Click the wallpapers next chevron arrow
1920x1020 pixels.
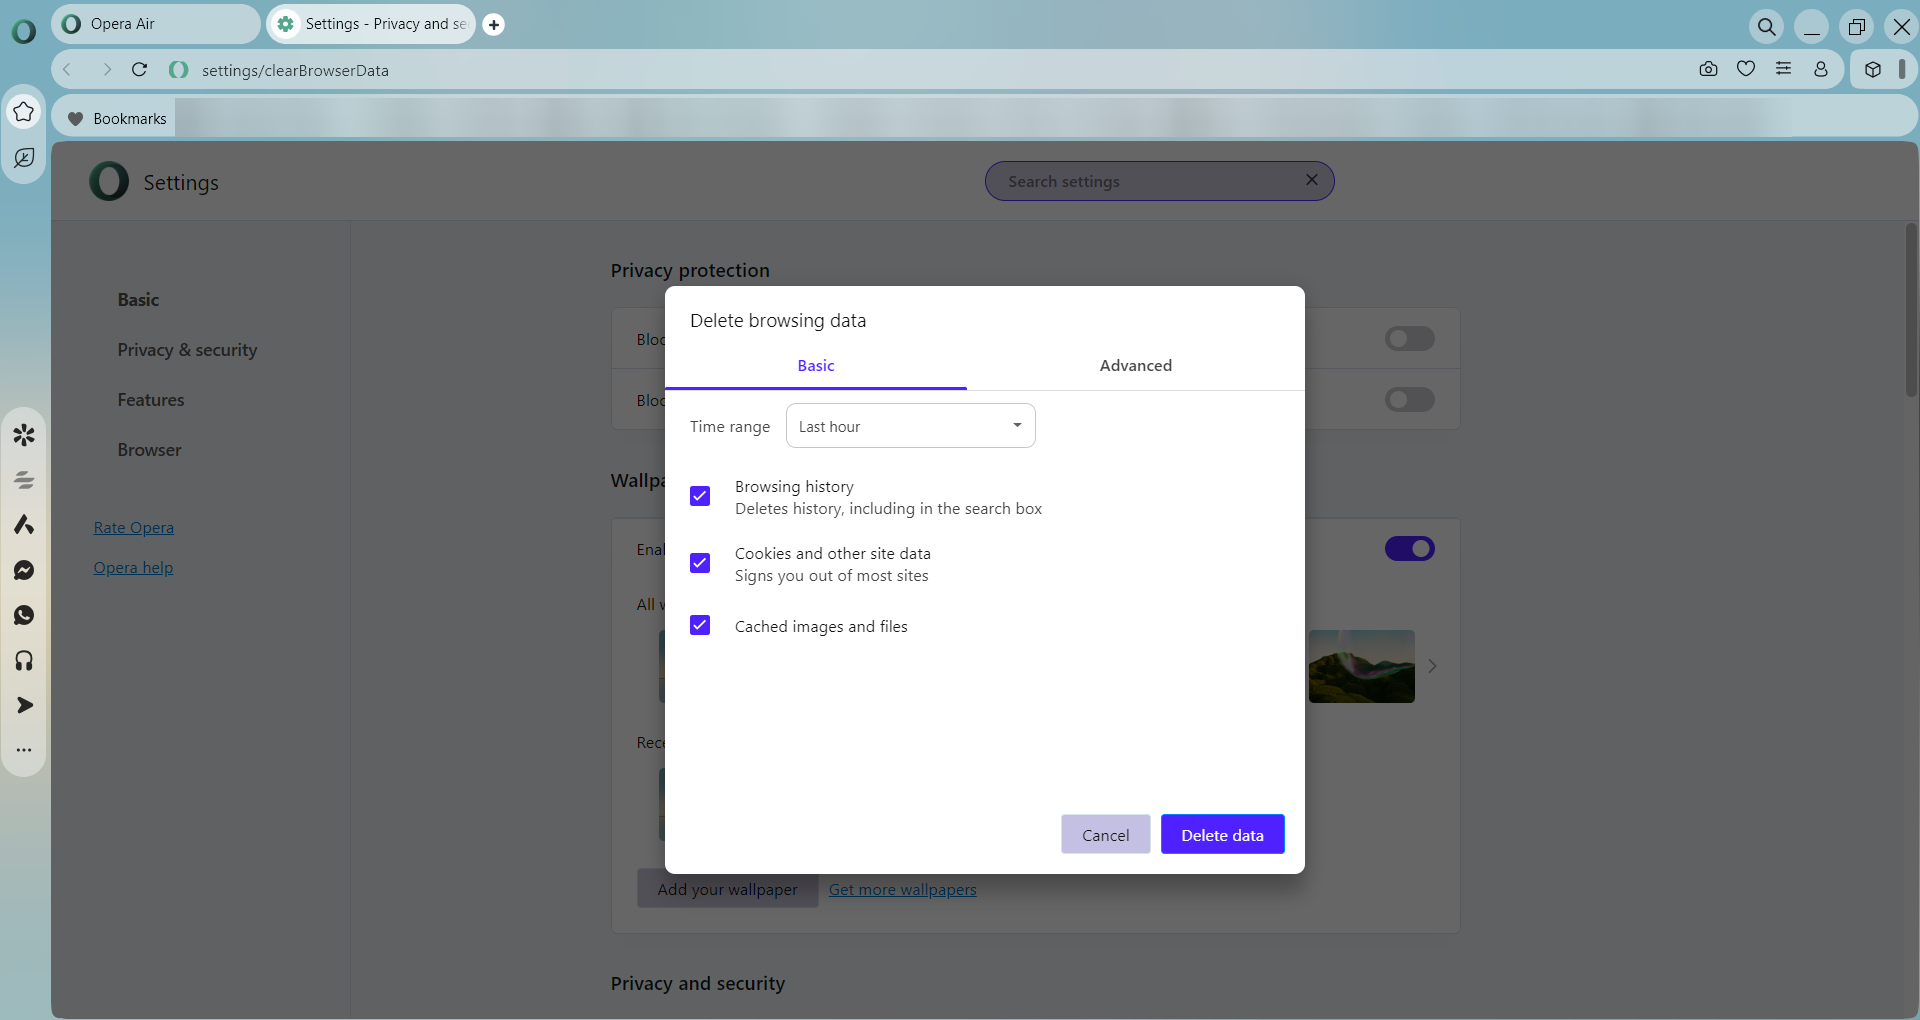coord(1432,666)
